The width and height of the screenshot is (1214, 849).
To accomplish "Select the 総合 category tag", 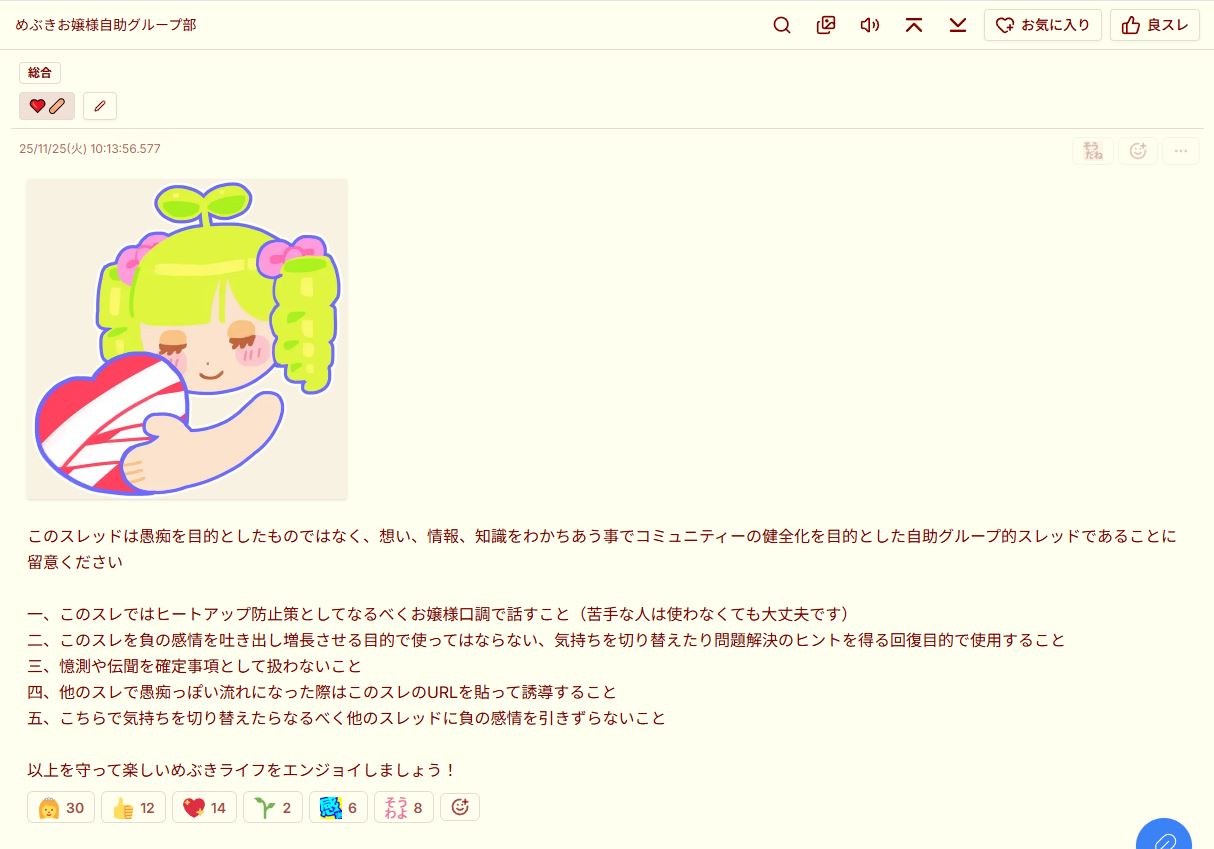I will [40, 72].
